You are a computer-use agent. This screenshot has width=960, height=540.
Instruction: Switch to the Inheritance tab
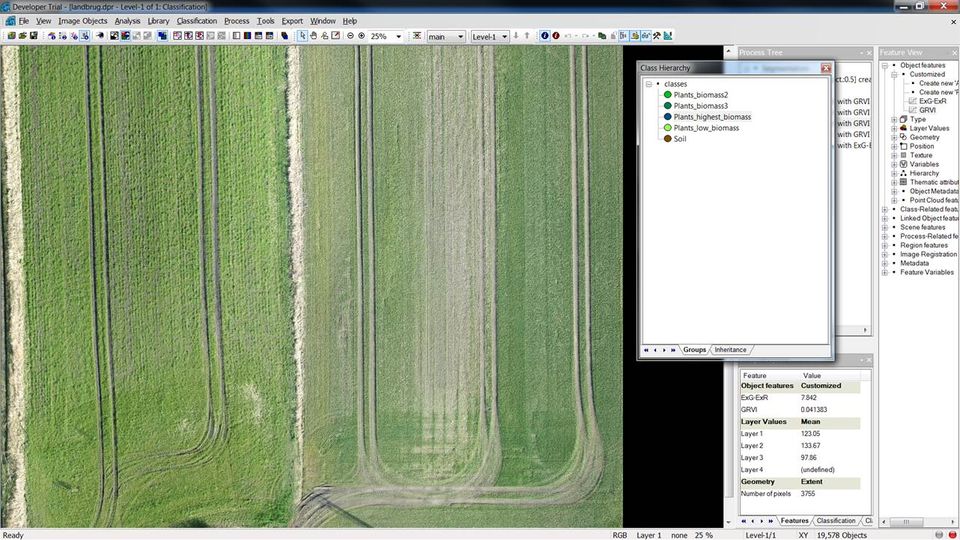(730, 350)
